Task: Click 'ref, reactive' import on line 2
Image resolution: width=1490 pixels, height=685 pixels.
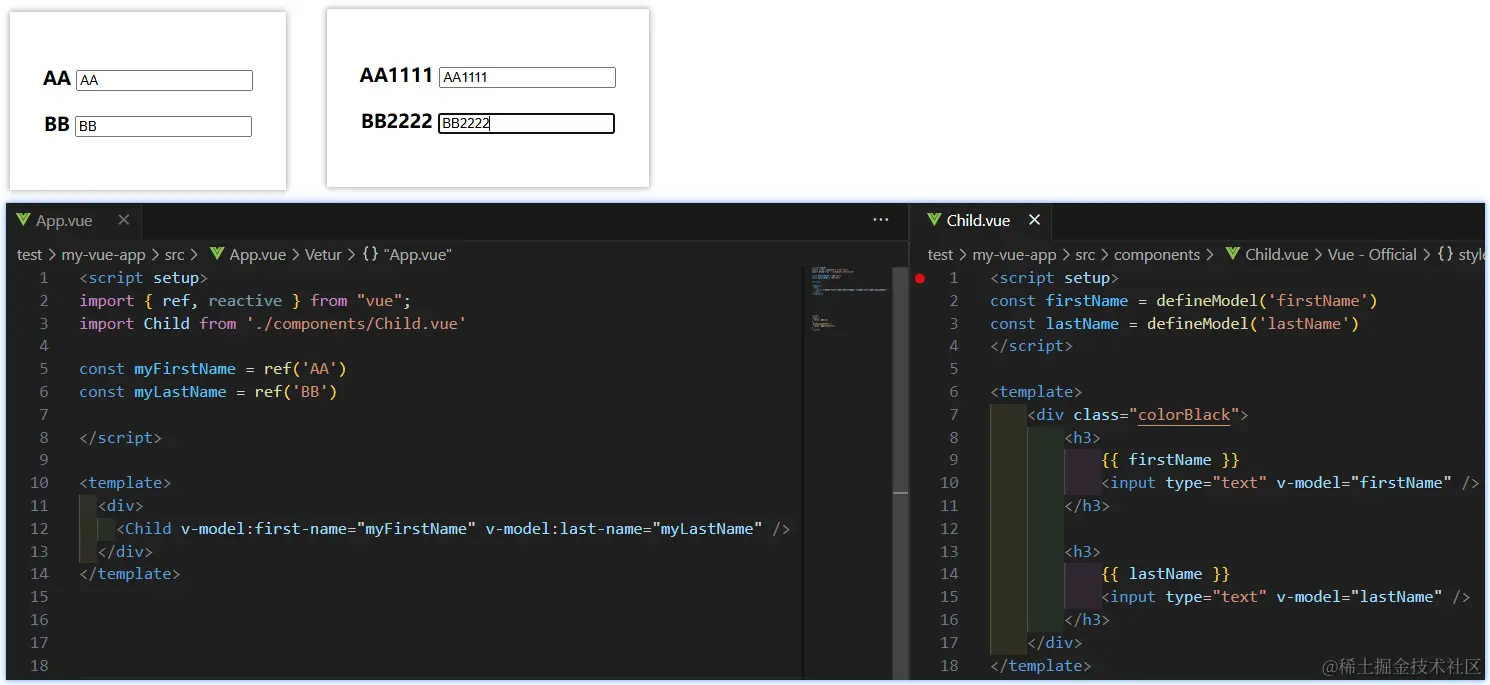Action: tap(222, 301)
